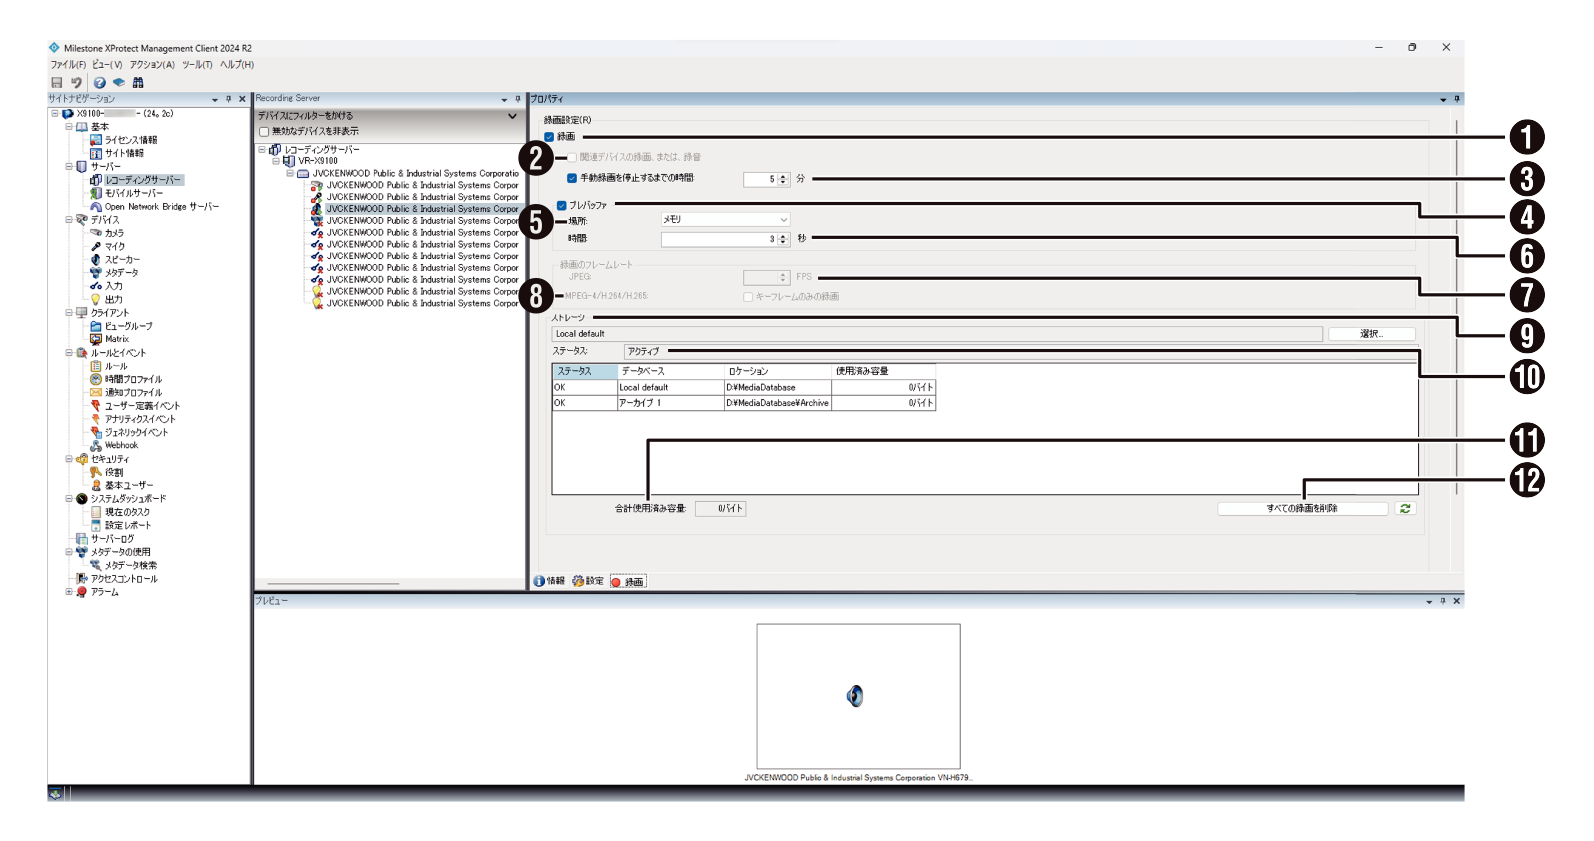This screenshot has height=841, width=1594.
Task: Open サイト情報 in site navigation
Action: 124,153
